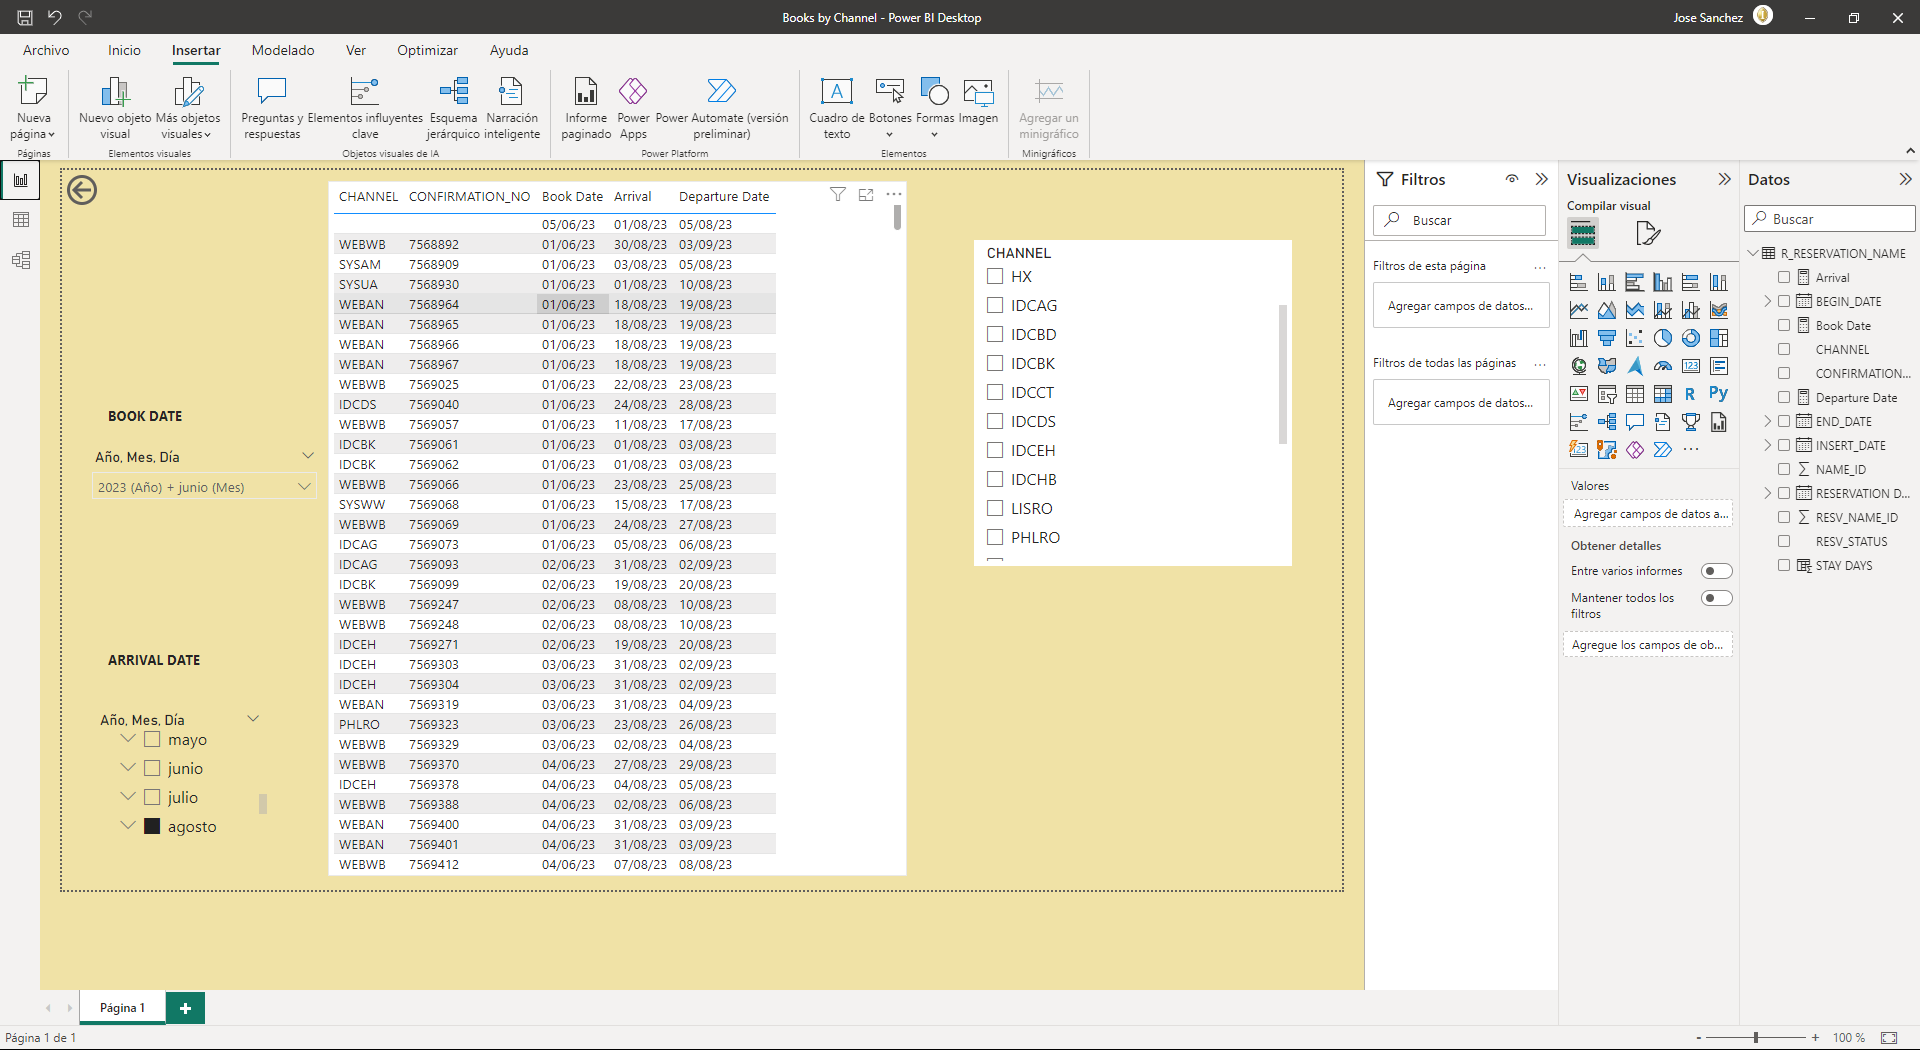Select the Página 1 page tab
The image size is (1920, 1050).
pos(122,1008)
